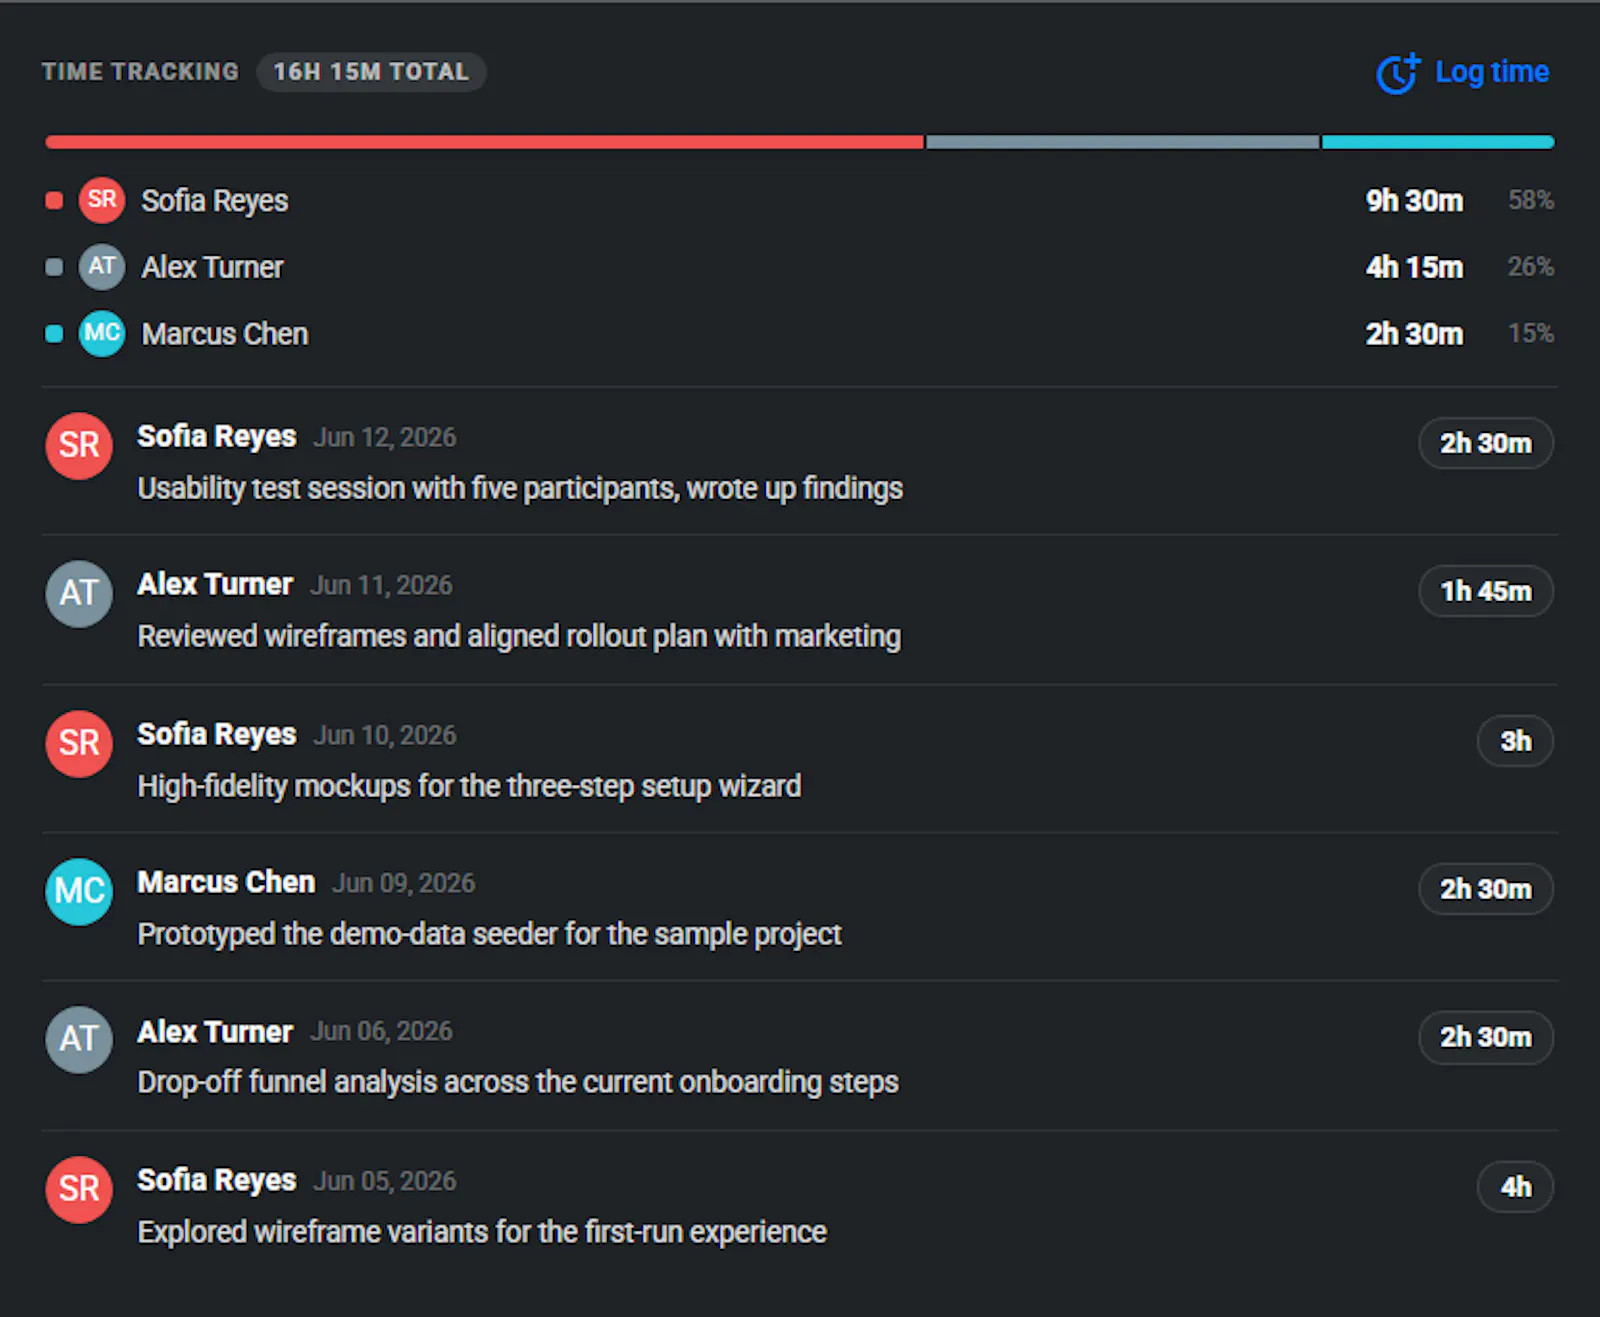Screen dimensions: 1600x1317
Task: Click Alex Turner name on Jun 11 entry
Action: (215, 585)
